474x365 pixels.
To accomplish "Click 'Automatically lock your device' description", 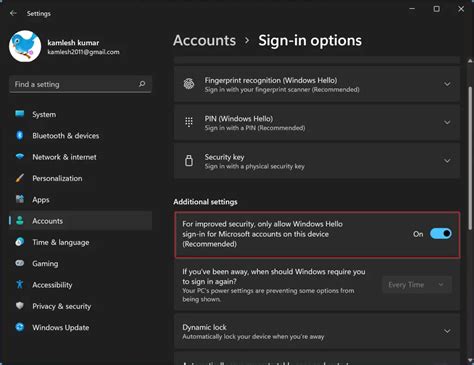I will (253, 337).
